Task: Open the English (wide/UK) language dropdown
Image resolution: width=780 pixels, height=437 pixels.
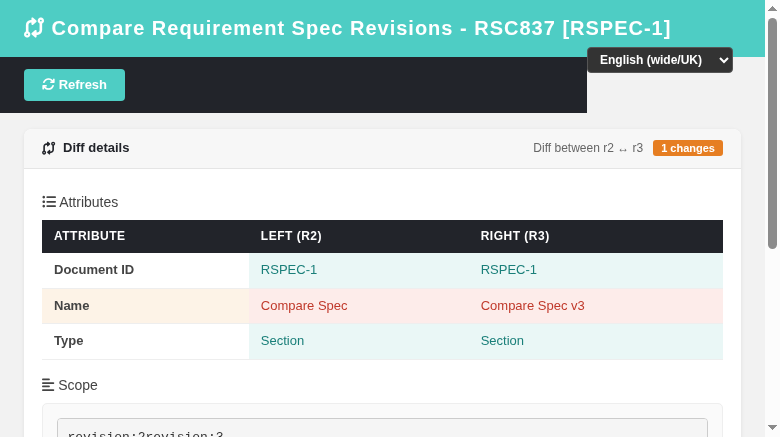Action: 660,60
